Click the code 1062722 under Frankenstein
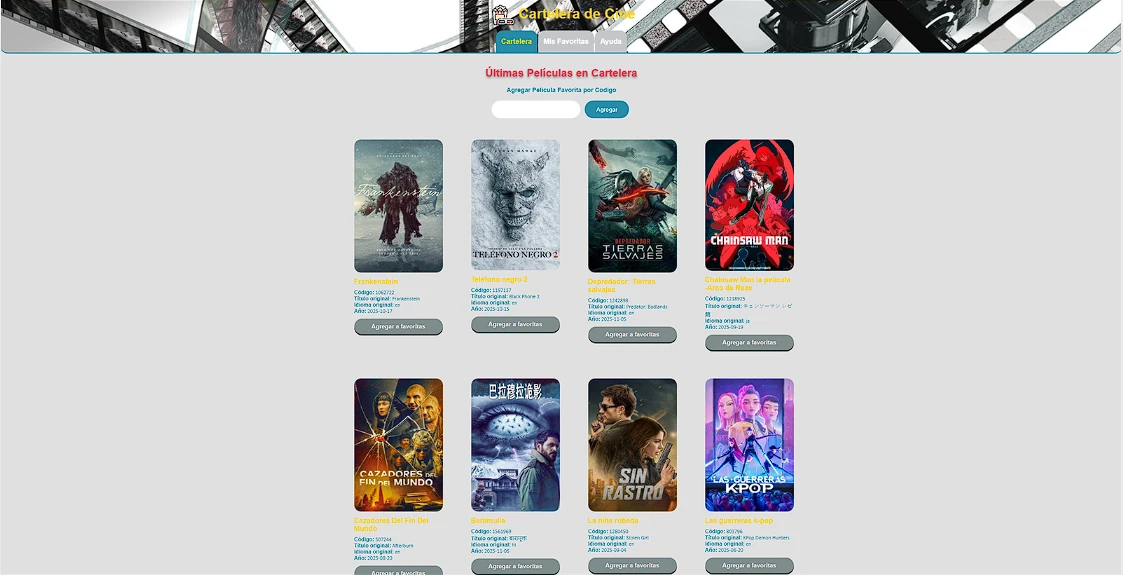The image size is (1123, 575). 385,293
